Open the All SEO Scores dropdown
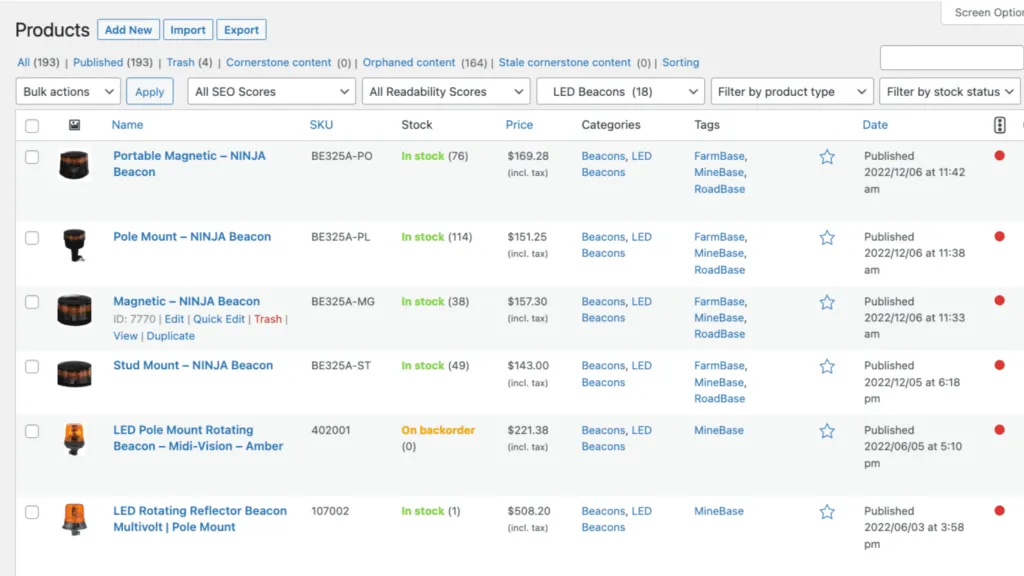The height and width of the screenshot is (576, 1024). [271, 91]
